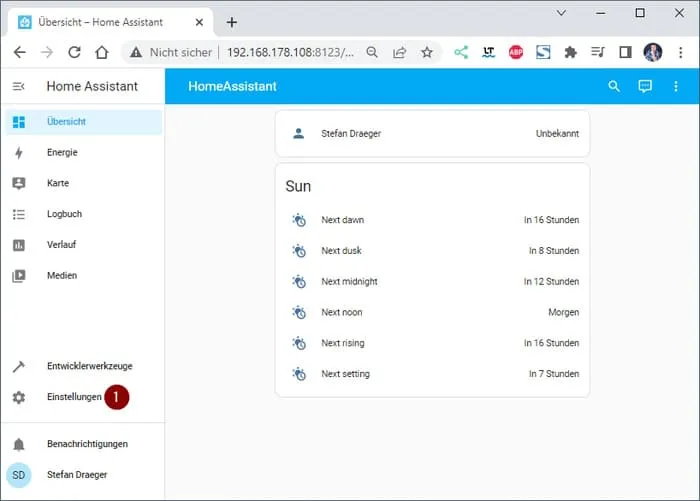Reload the page in the browser
Viewport: 700px width, 501px height.
pos(74,52)
